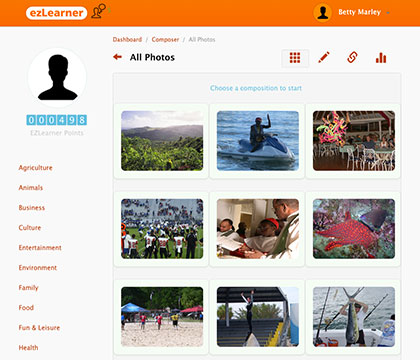The image size is (420, 360).
Task: Pick the red fish underwater photo
Action: 354,229
